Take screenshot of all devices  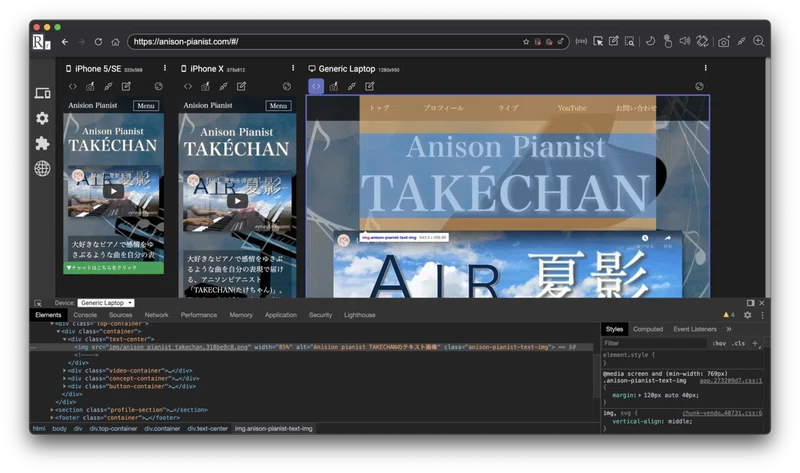723,42
